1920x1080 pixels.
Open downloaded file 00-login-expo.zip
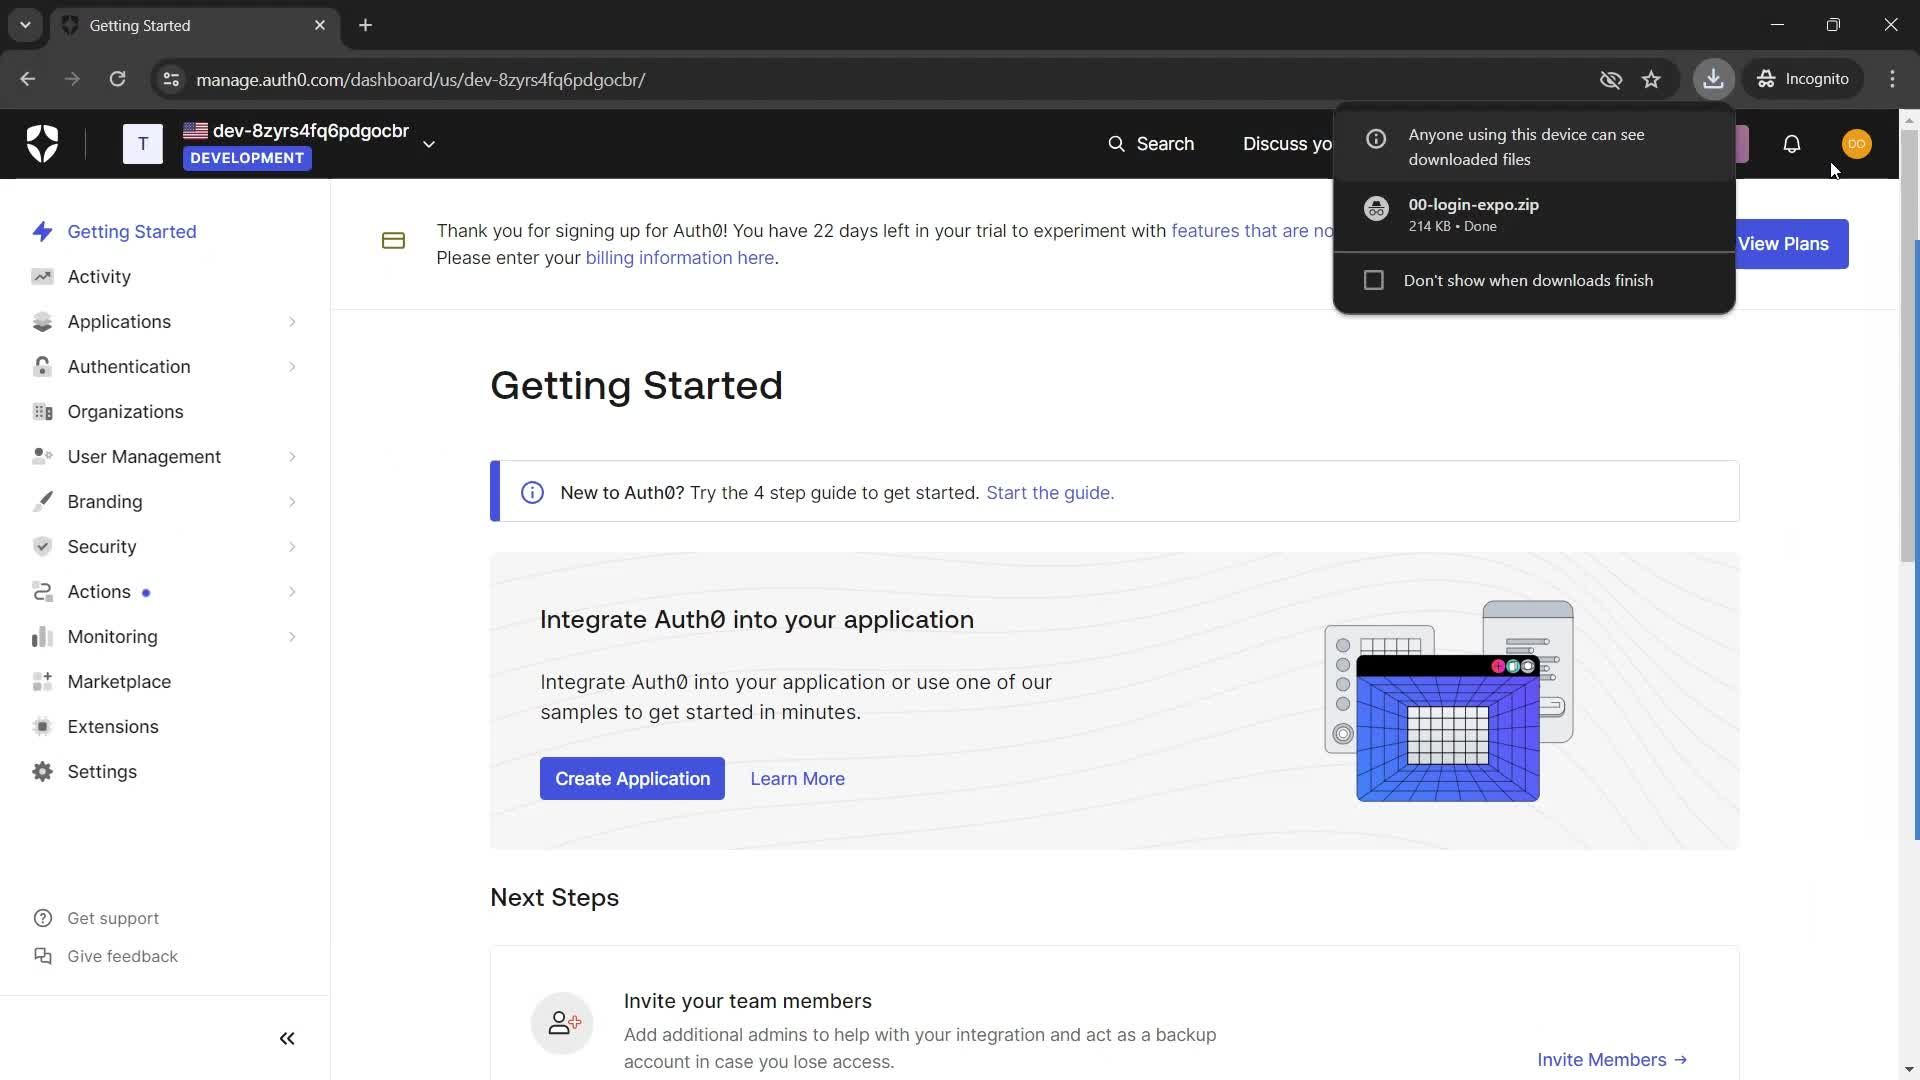pos(1534,215)
